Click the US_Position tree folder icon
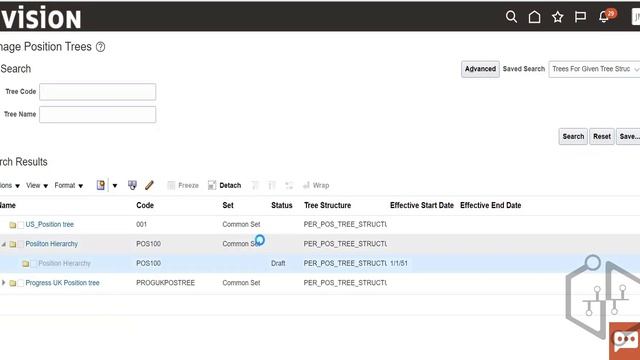 [x=13, y=225]
